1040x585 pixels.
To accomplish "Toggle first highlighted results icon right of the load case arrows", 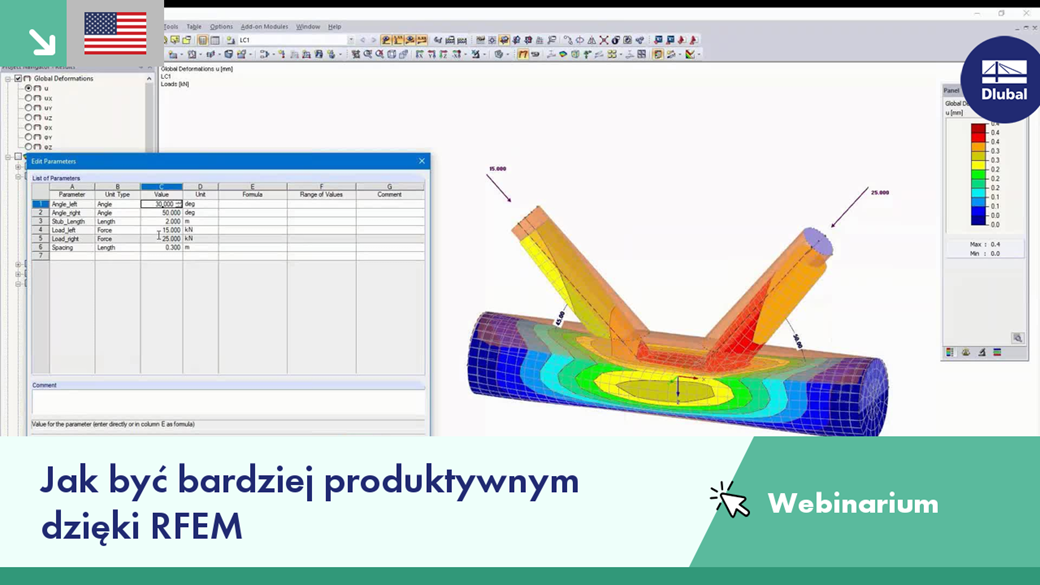I will (386, 40).
